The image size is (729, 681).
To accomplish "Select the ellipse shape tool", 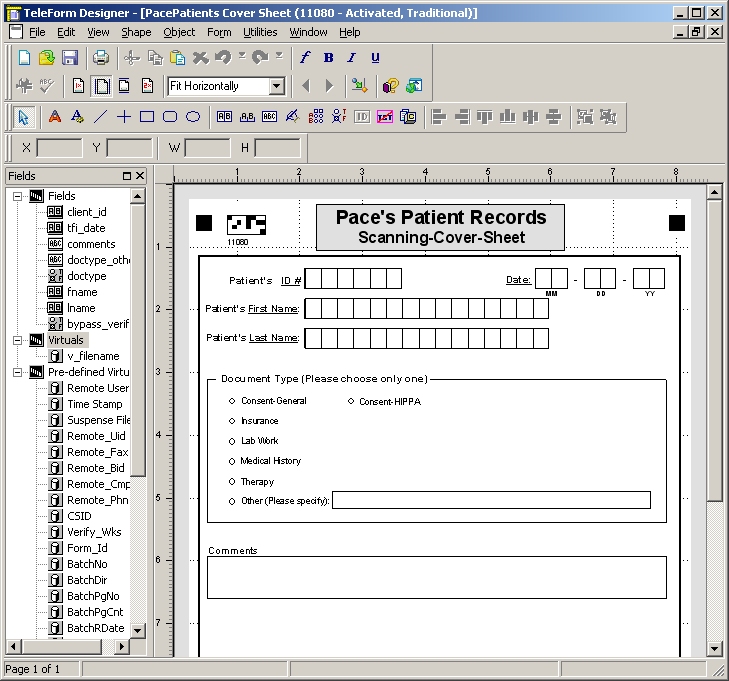I will 193,117.
